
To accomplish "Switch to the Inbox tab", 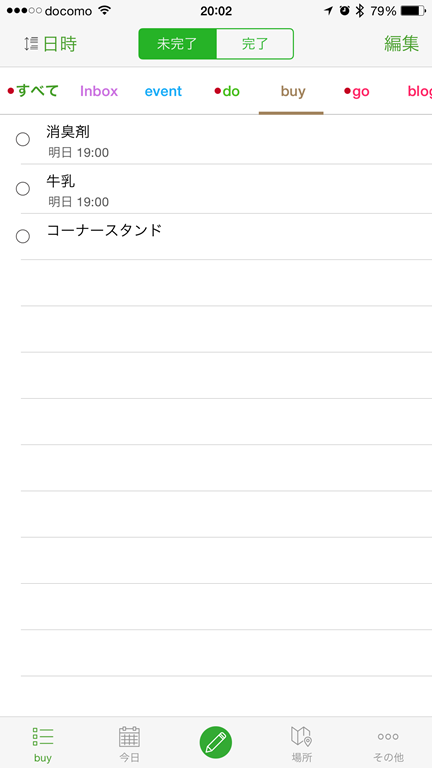I will (99, 91).
